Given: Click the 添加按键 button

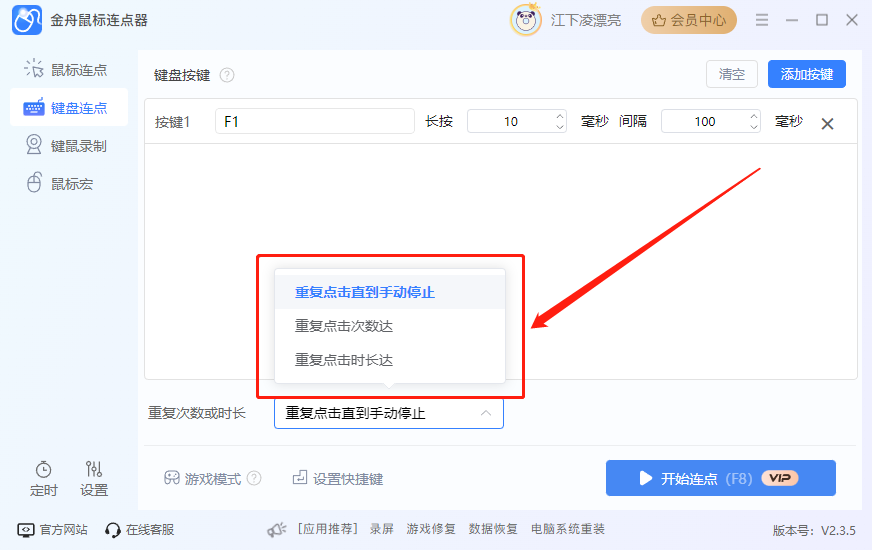Looking at the screenshot, I should pyautogui.click(x=806, y=74).
